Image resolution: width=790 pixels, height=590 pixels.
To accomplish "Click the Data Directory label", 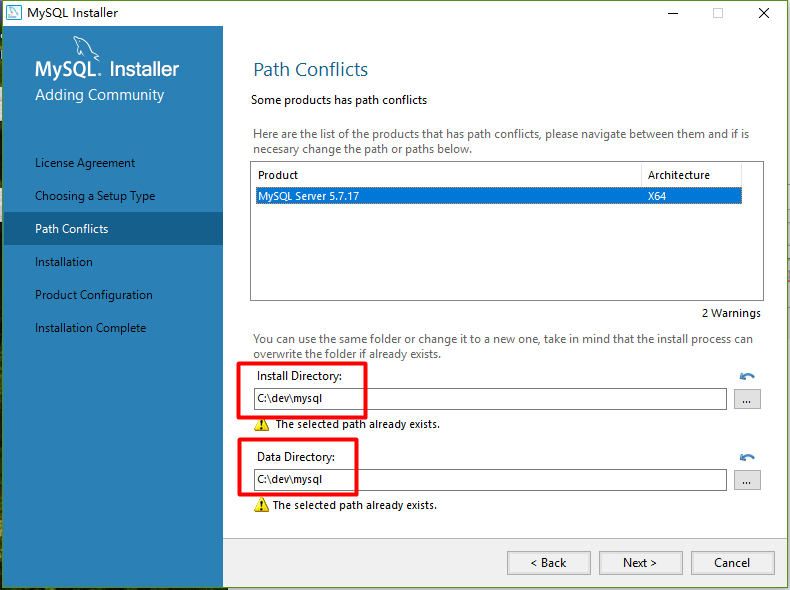I will click(296, 457).
